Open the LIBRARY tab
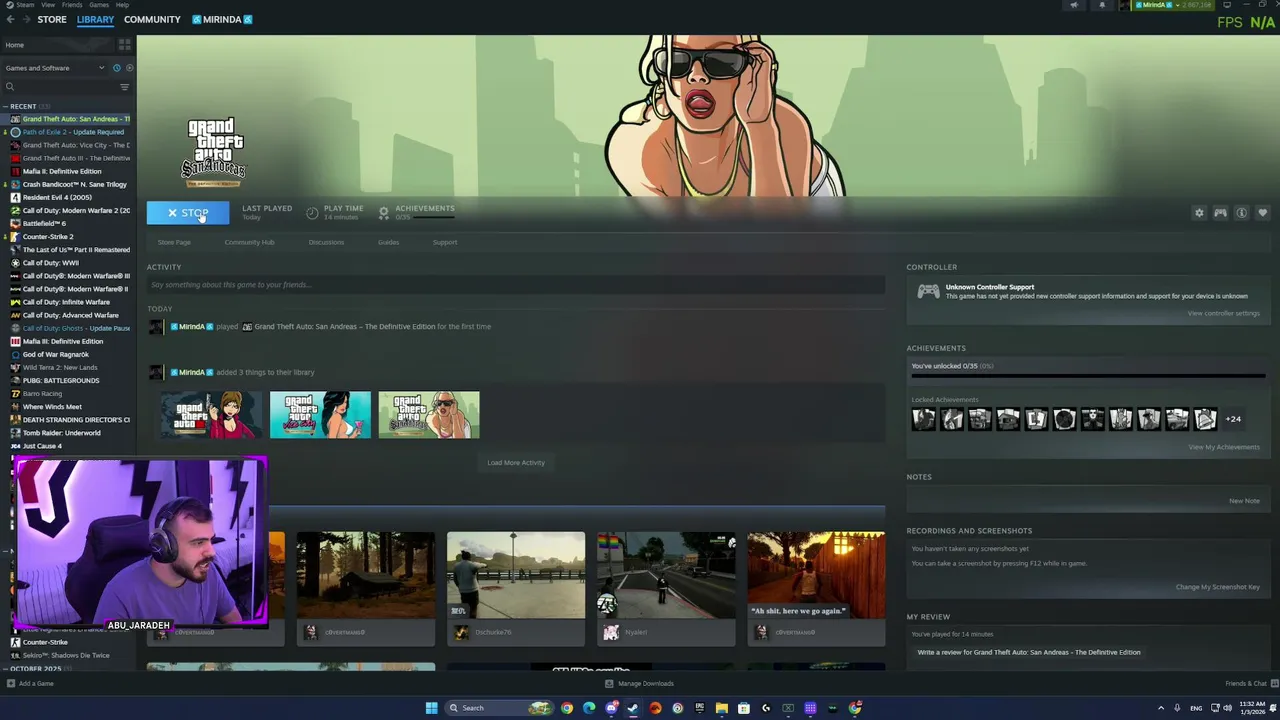 (x=95, y=20)
